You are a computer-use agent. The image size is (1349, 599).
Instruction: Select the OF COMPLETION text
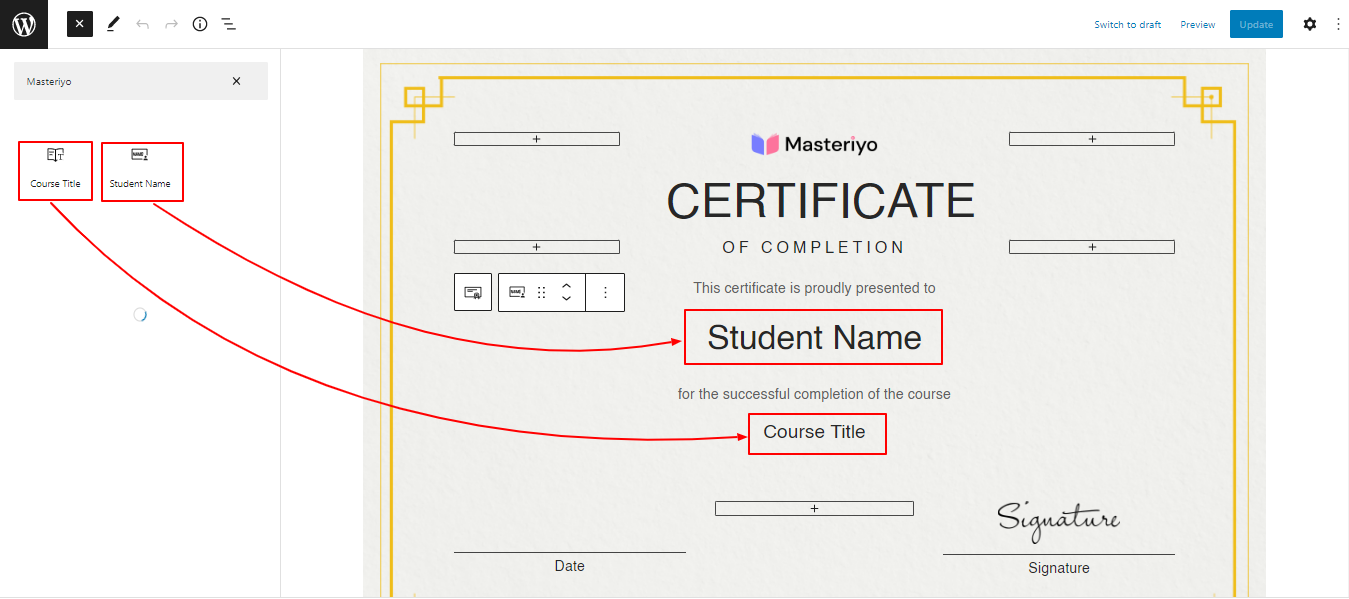click(x=814, y=247)
